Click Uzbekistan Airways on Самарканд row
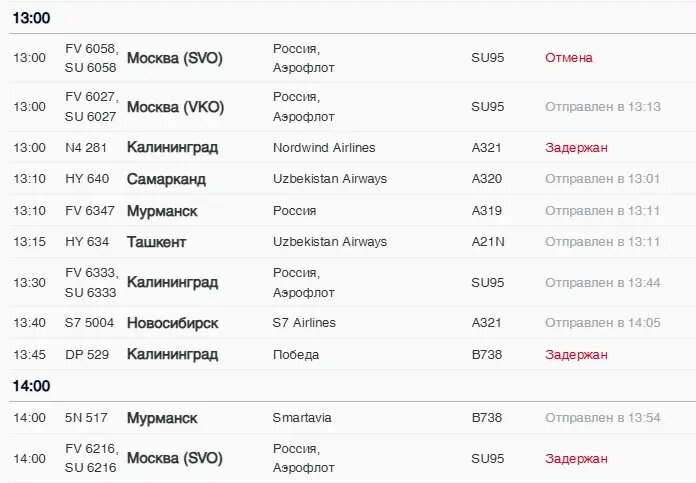This screenshot has width=696, height=483. click(329, 179)
